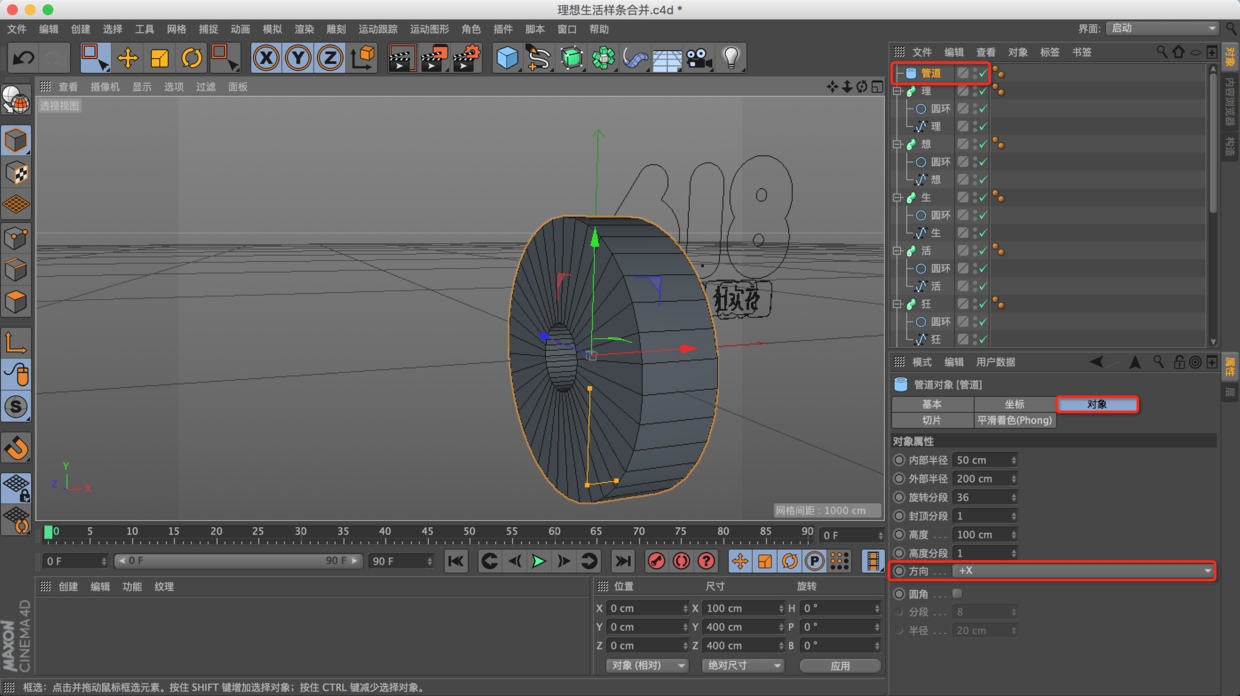Add a light object
The image size is (1240, 696).
click(x=731, y=58)
